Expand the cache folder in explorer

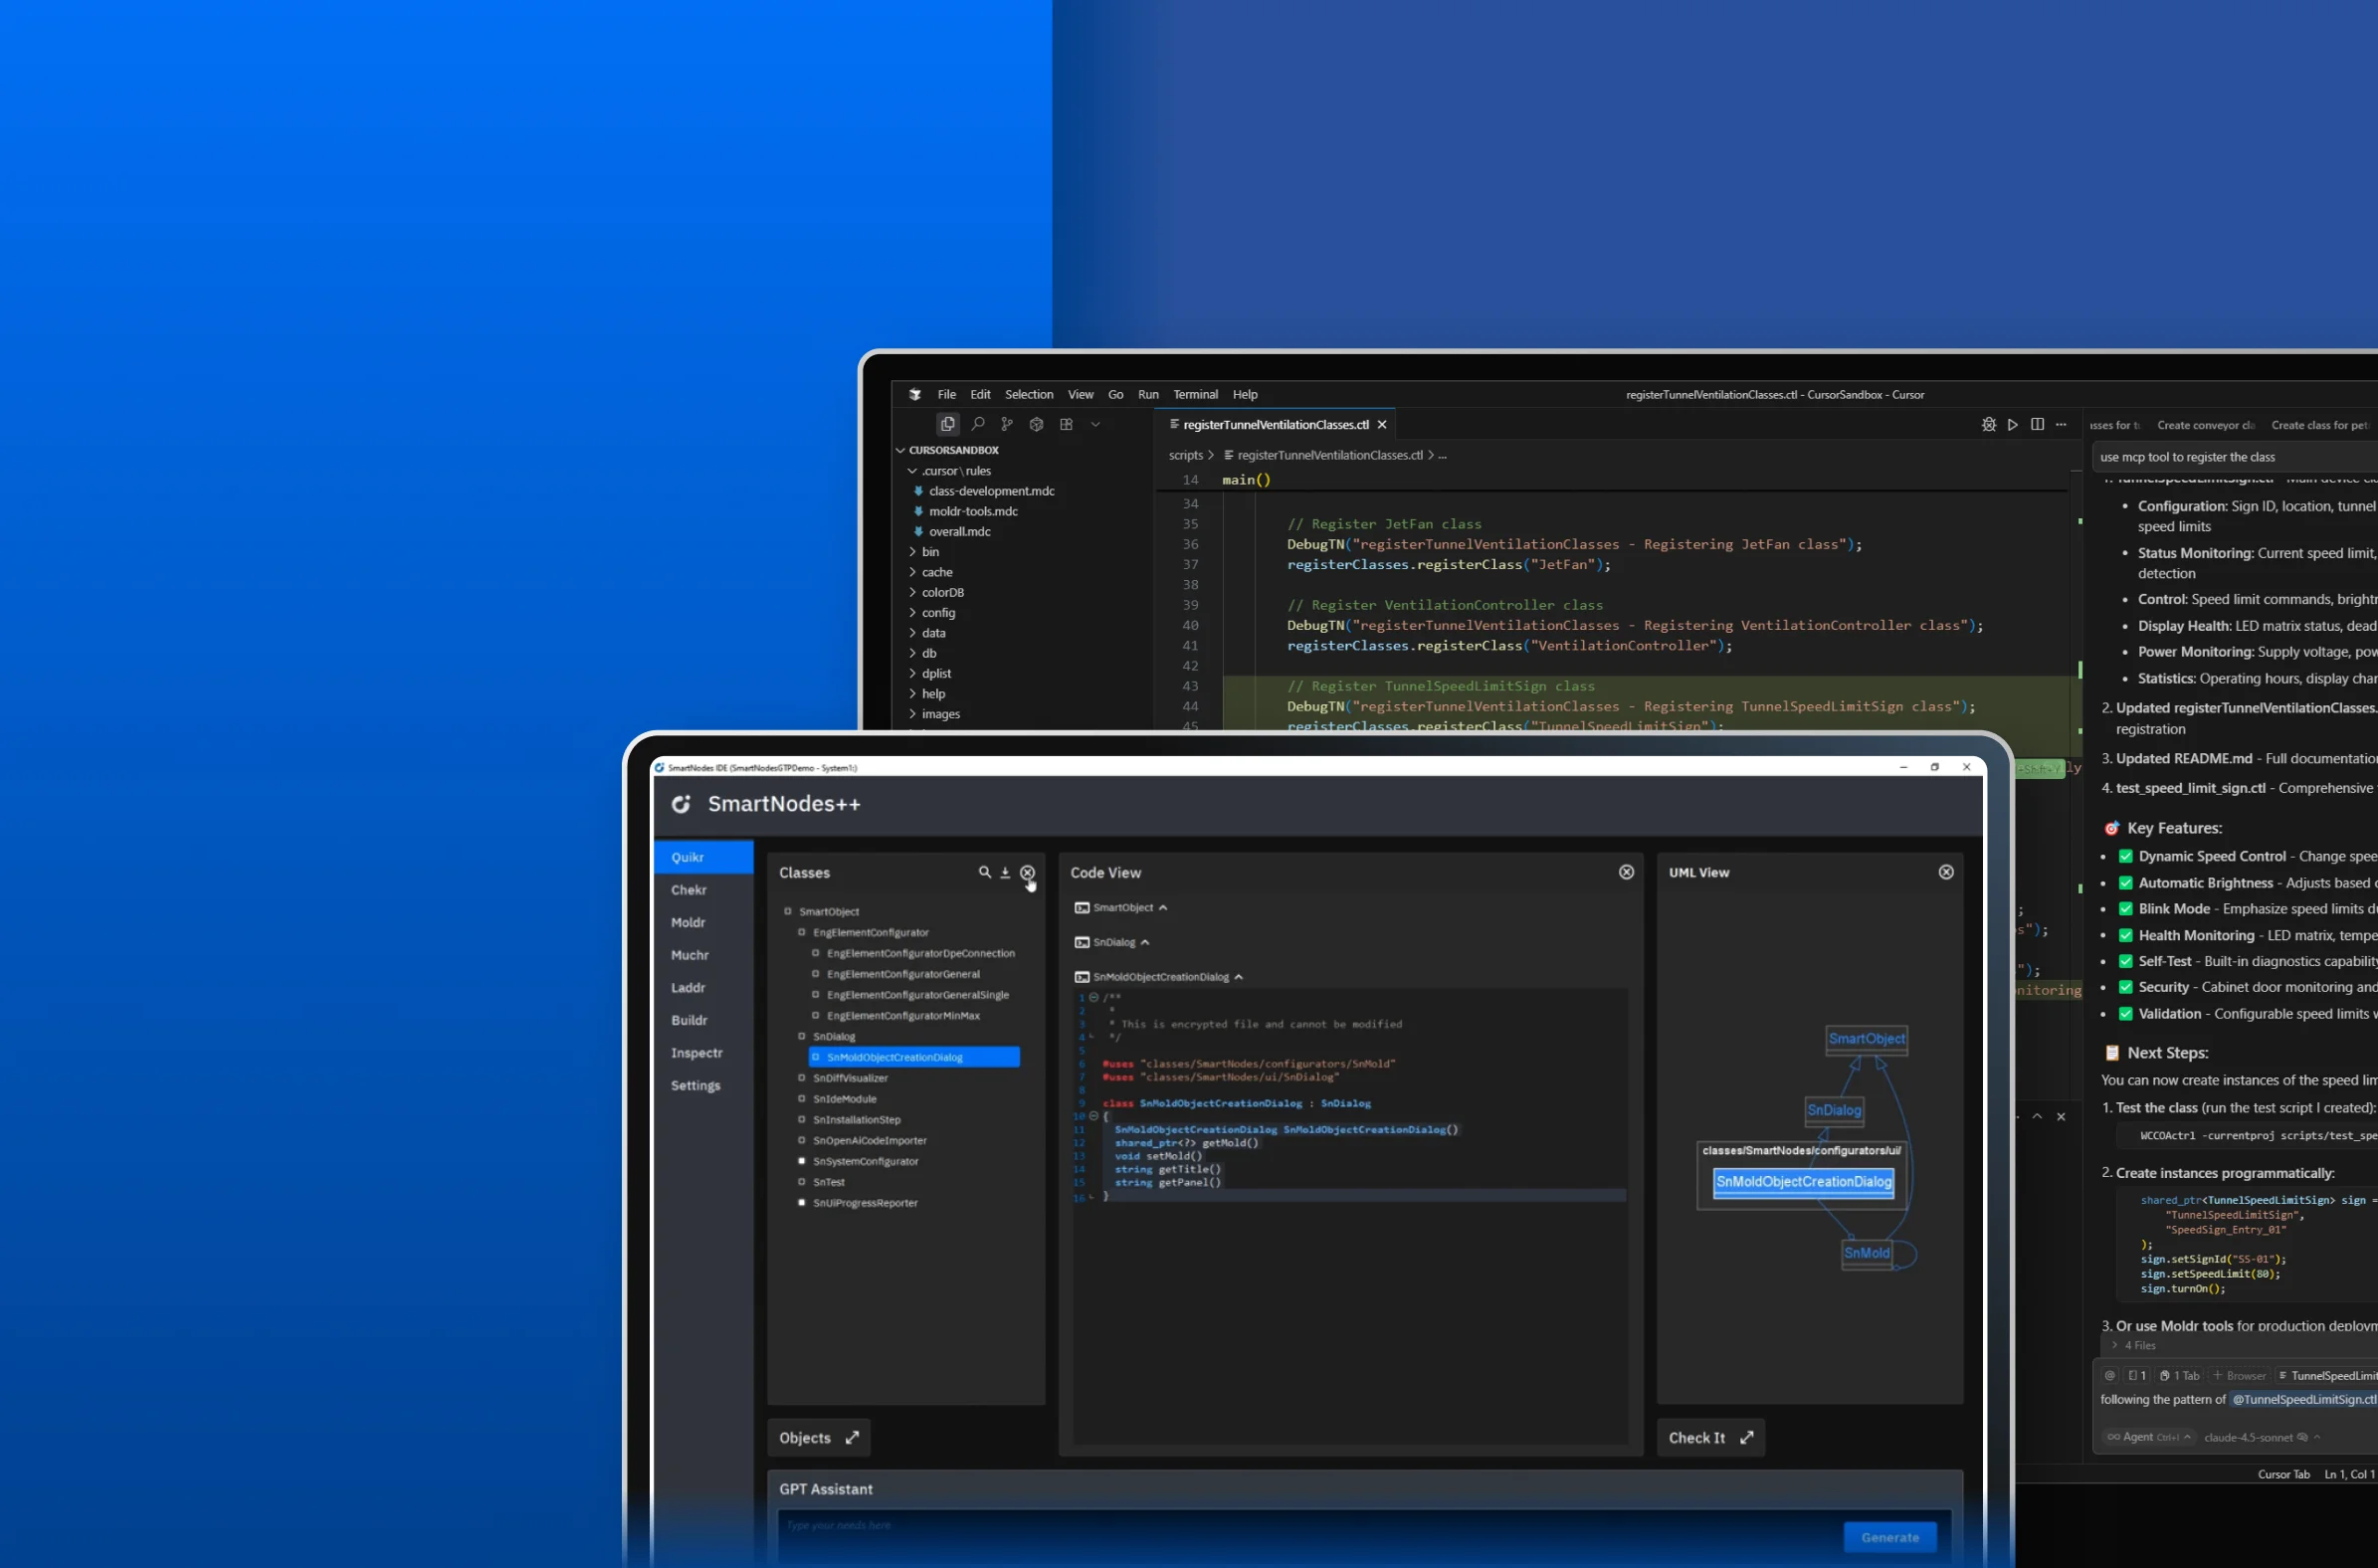[936, 572]
